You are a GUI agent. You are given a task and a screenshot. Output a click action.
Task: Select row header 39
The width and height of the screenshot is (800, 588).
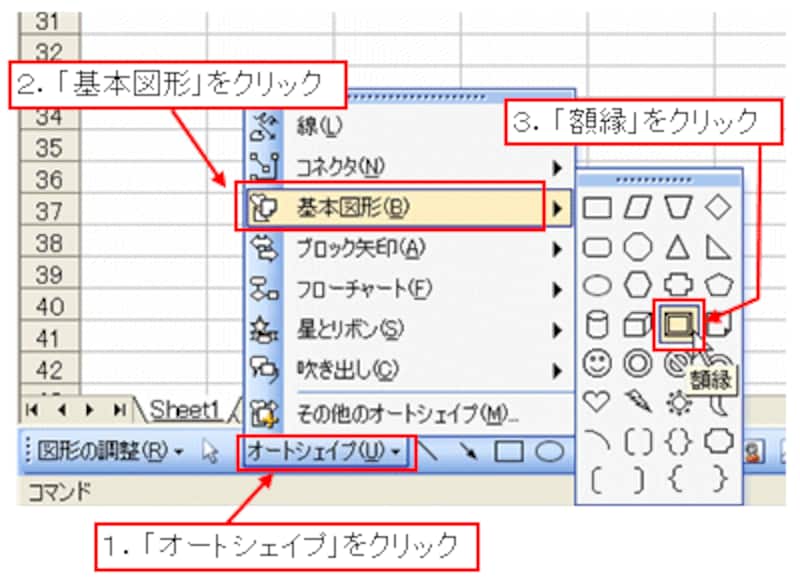point(49,275)
